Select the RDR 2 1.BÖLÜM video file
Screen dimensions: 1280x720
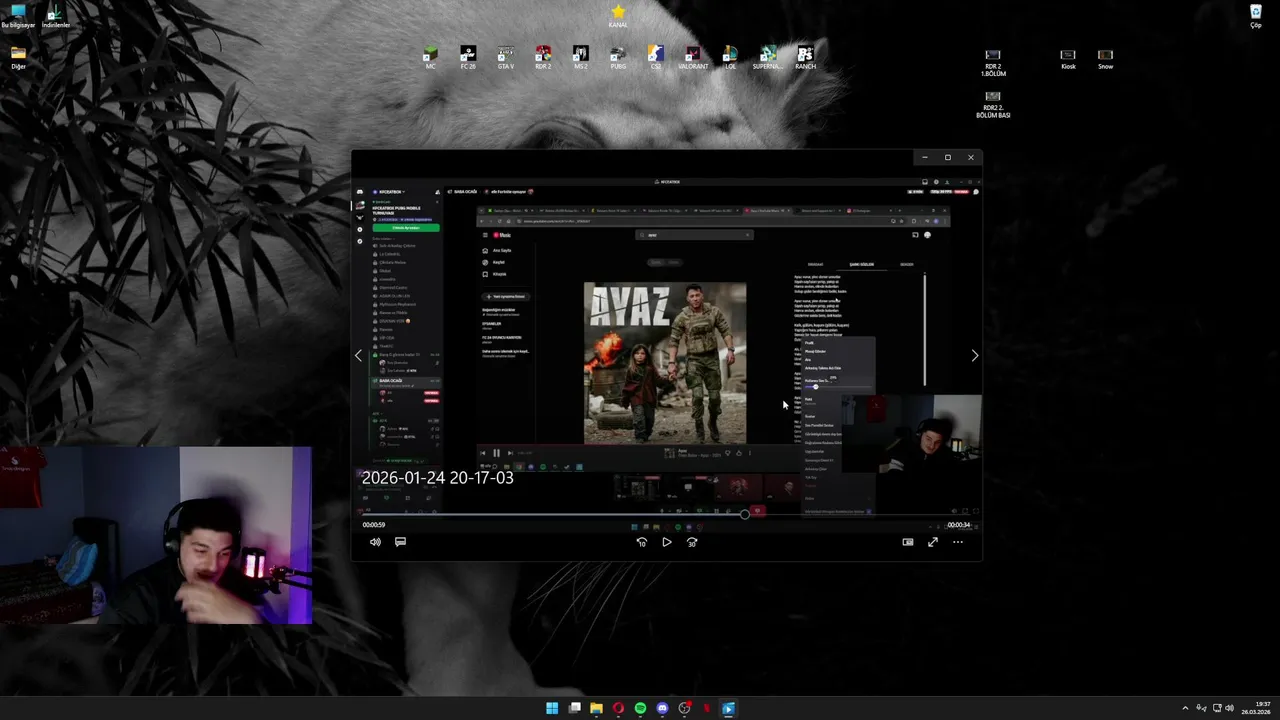[x=993, y=62]
